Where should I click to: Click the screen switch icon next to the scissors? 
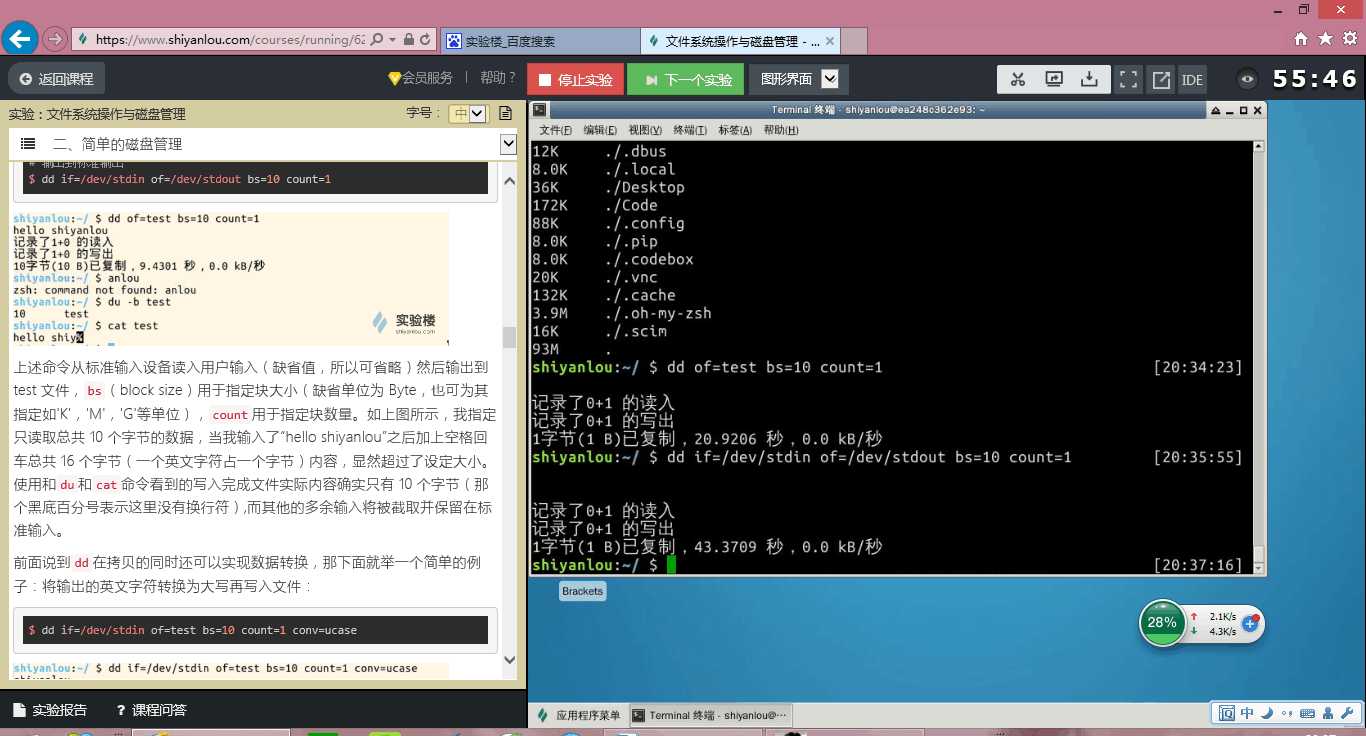(x=1054, y=80)
